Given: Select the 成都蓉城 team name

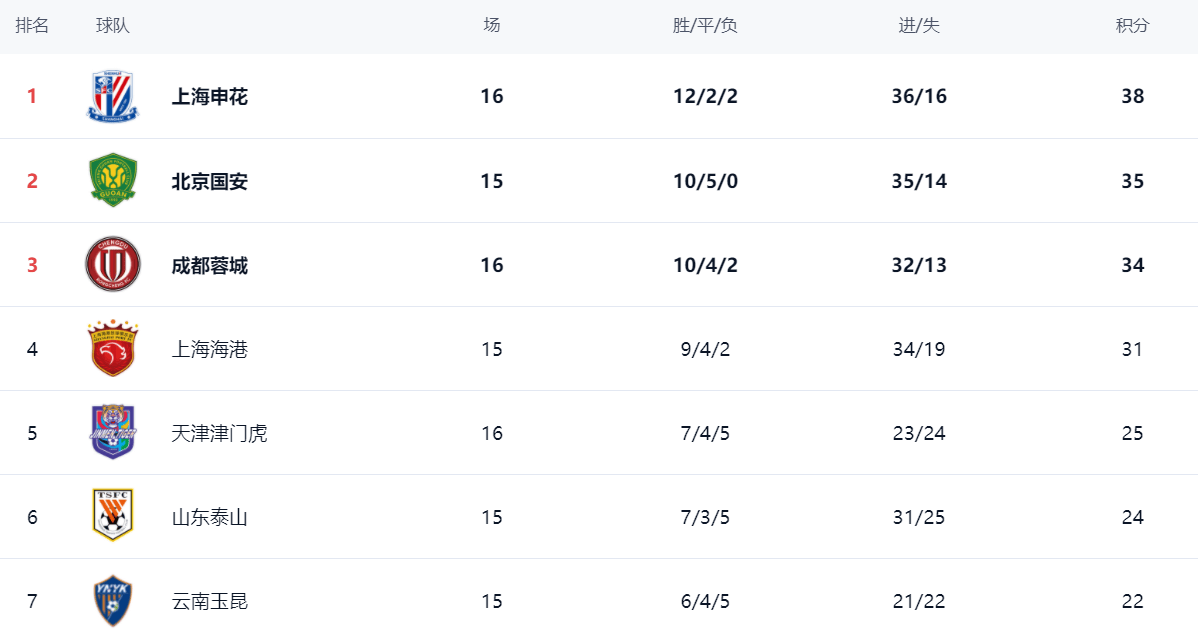Looking at the screenshot, I should pos(210,265).
